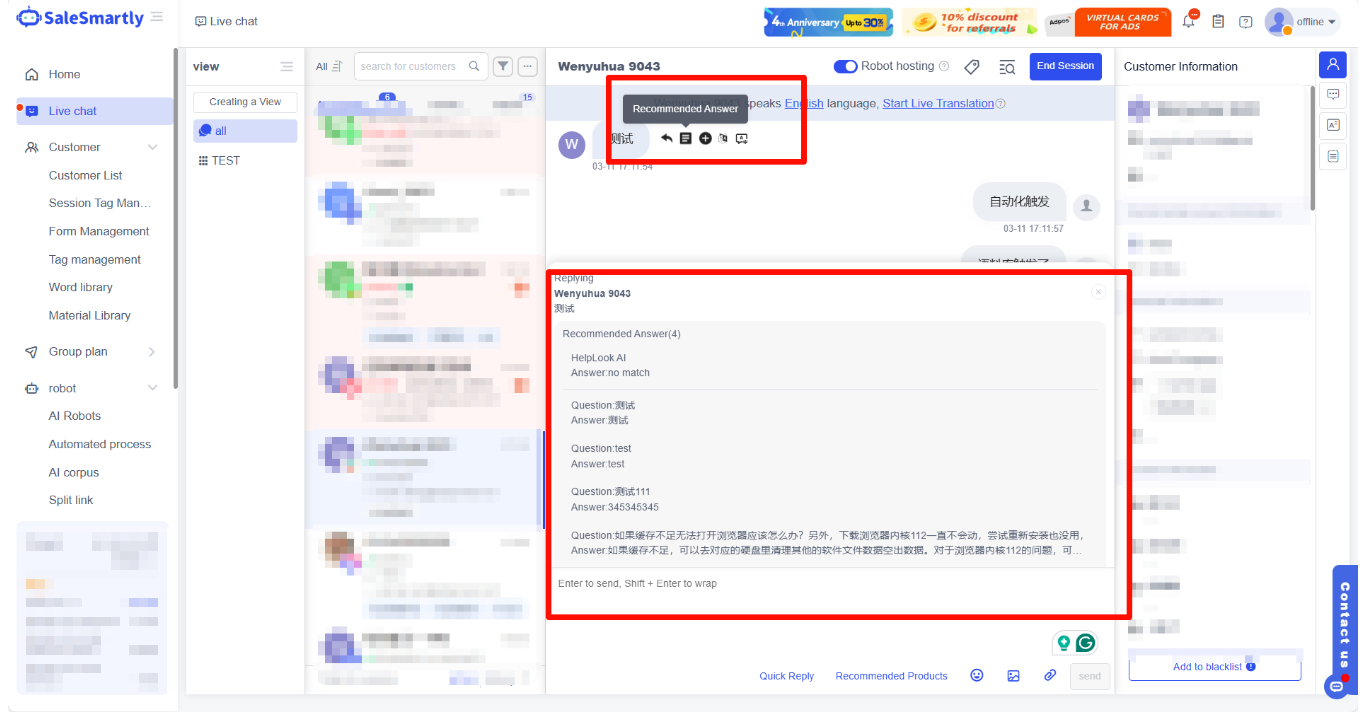Click the 4th Anniversary banner
The width and height of the screenshot is (1364, 718).
tap(828, 22)
